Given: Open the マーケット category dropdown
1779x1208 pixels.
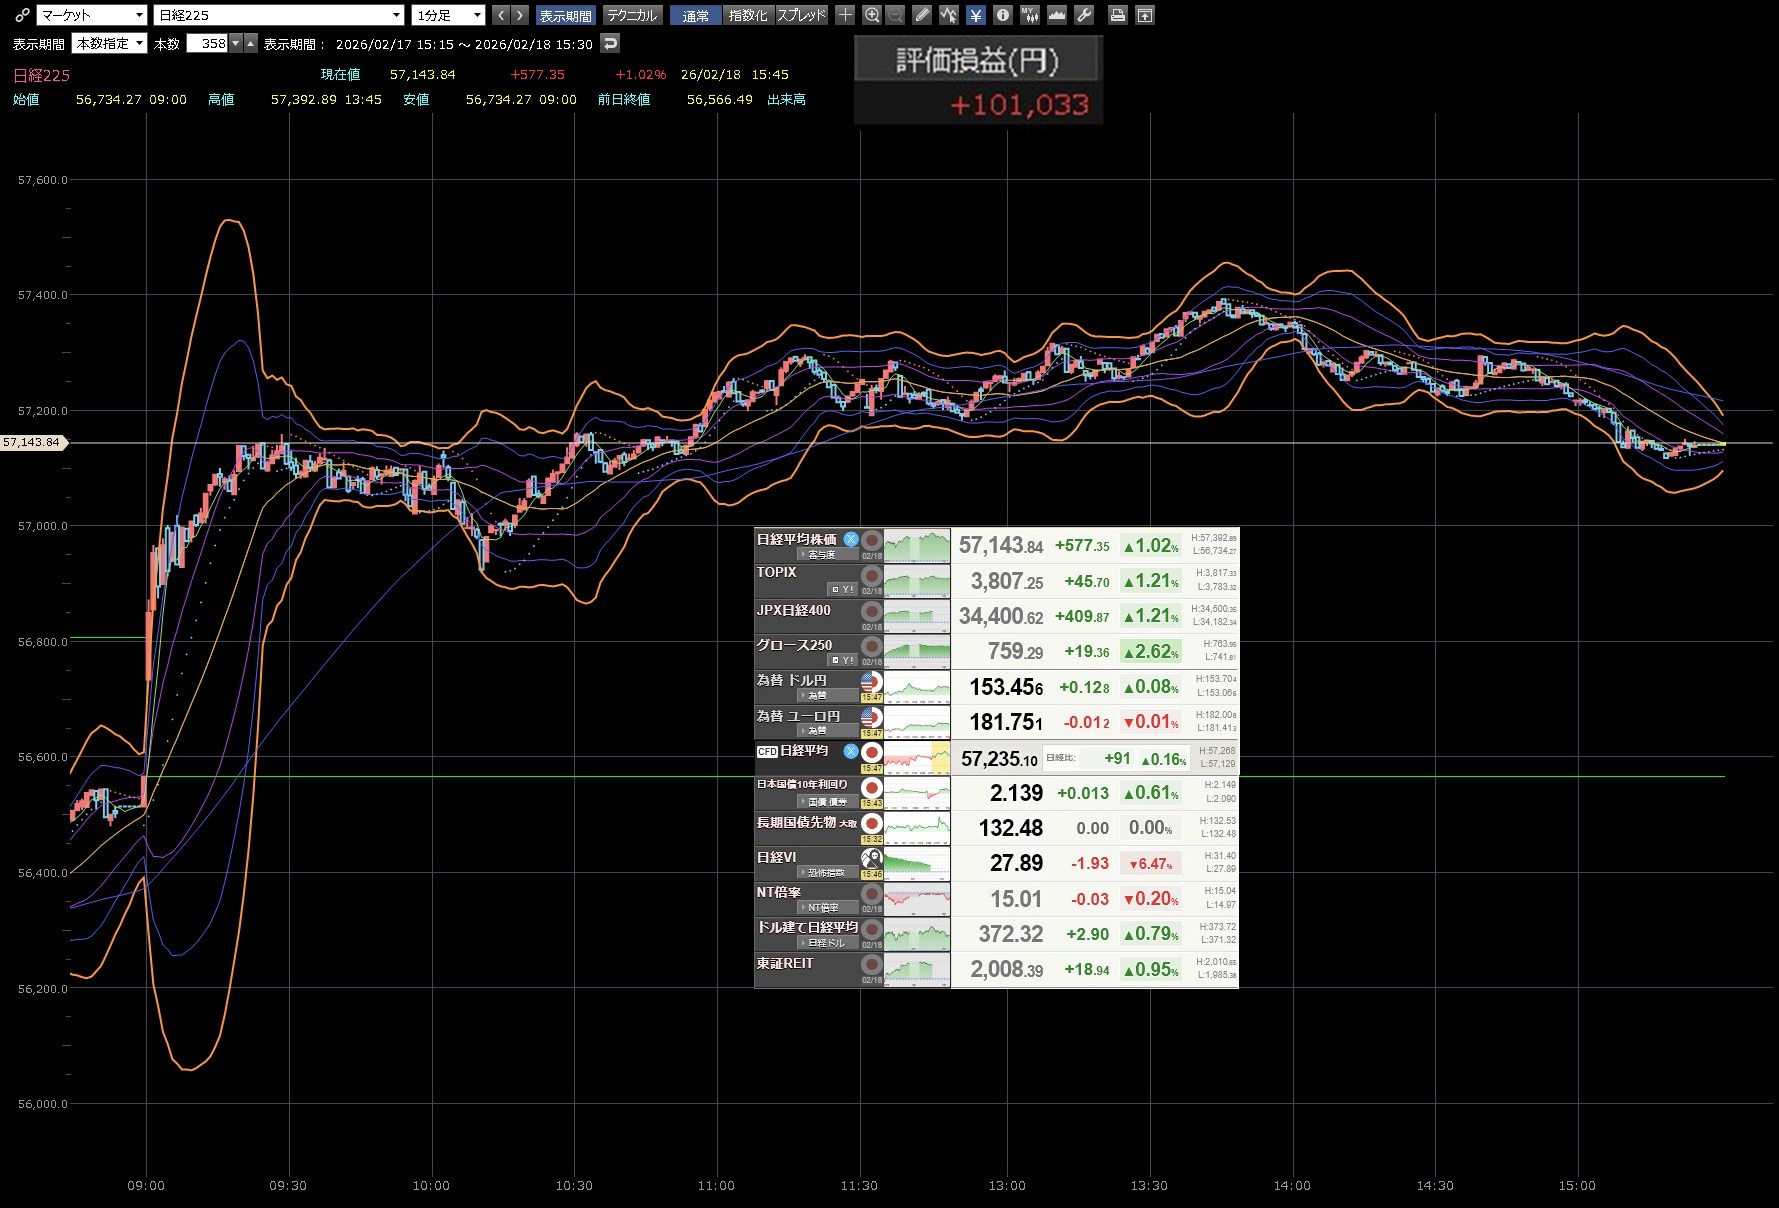Looking at the screenshot, I should [92, 15].
